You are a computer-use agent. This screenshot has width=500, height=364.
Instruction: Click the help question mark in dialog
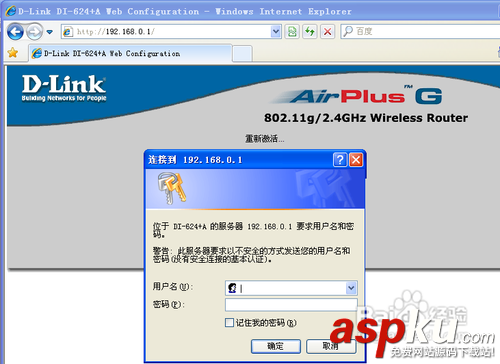click(340, 160)
